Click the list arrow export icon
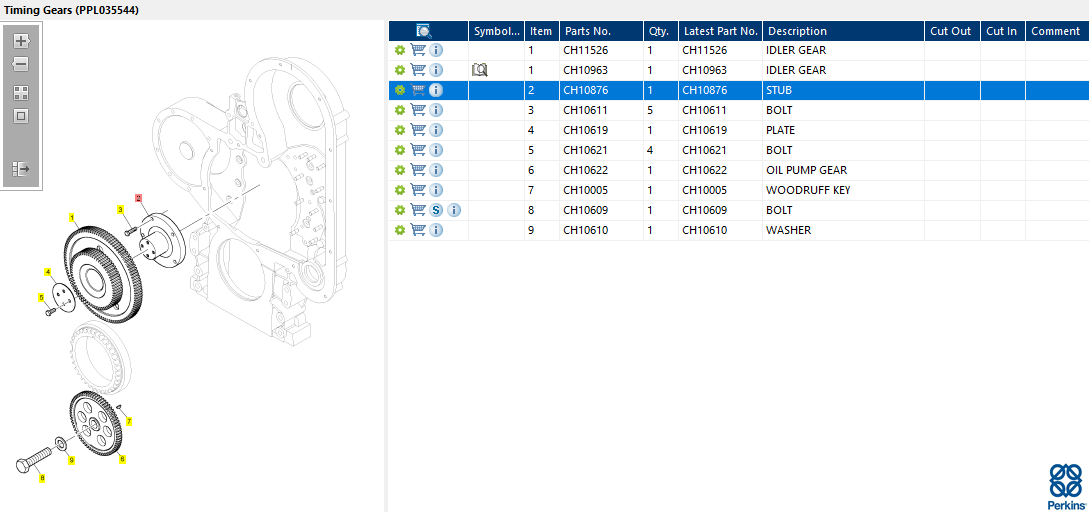Screen dimensions: 1089x512 [20, 169]
